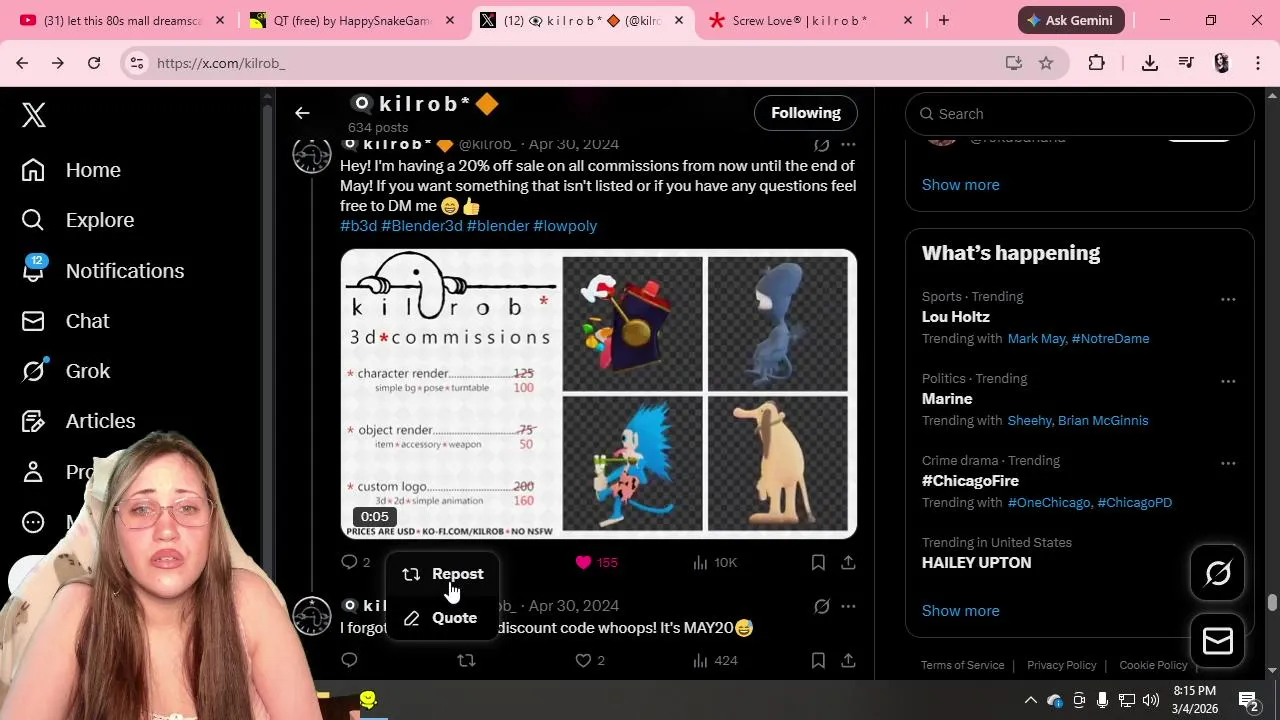Open the #NotreDame hashtag link
1280x720 pixels.
click(x=1110, y=339)
